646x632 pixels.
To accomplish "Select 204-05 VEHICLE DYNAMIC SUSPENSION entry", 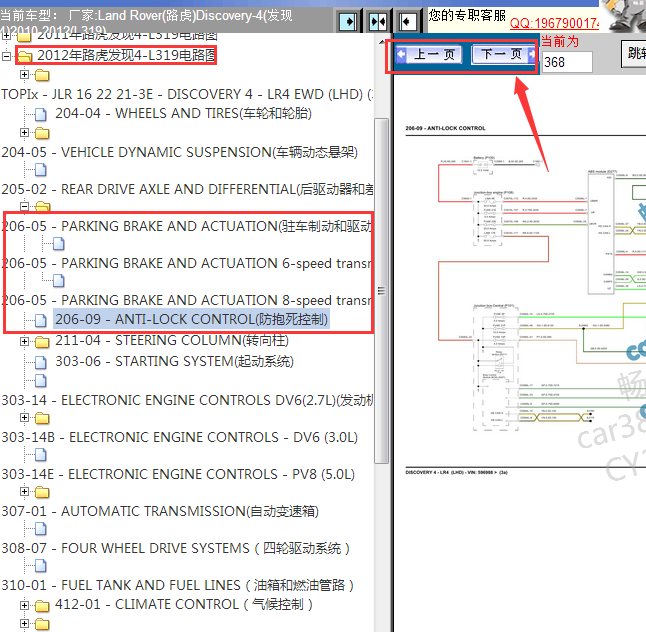I will [x=179, y=152].
